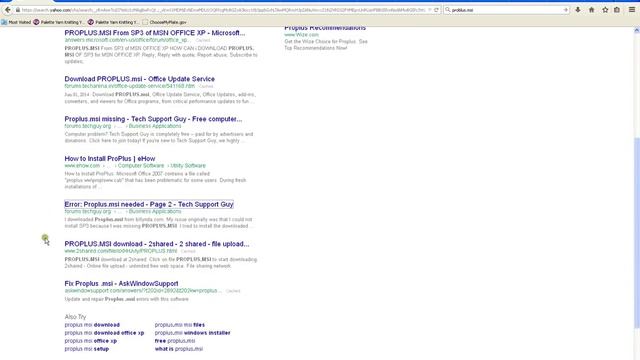The image size is (640, 360).
Task: Open the Downloads arrow icon
Action: pyautogui.click(x=578, y=10)
